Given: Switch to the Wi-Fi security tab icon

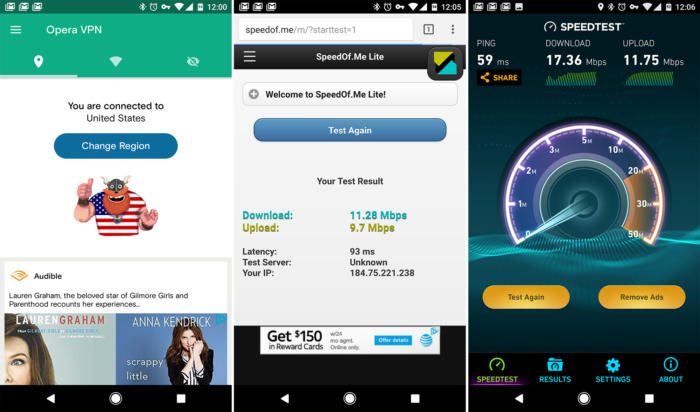Looking at the screenshot, I should pos(116,62).
